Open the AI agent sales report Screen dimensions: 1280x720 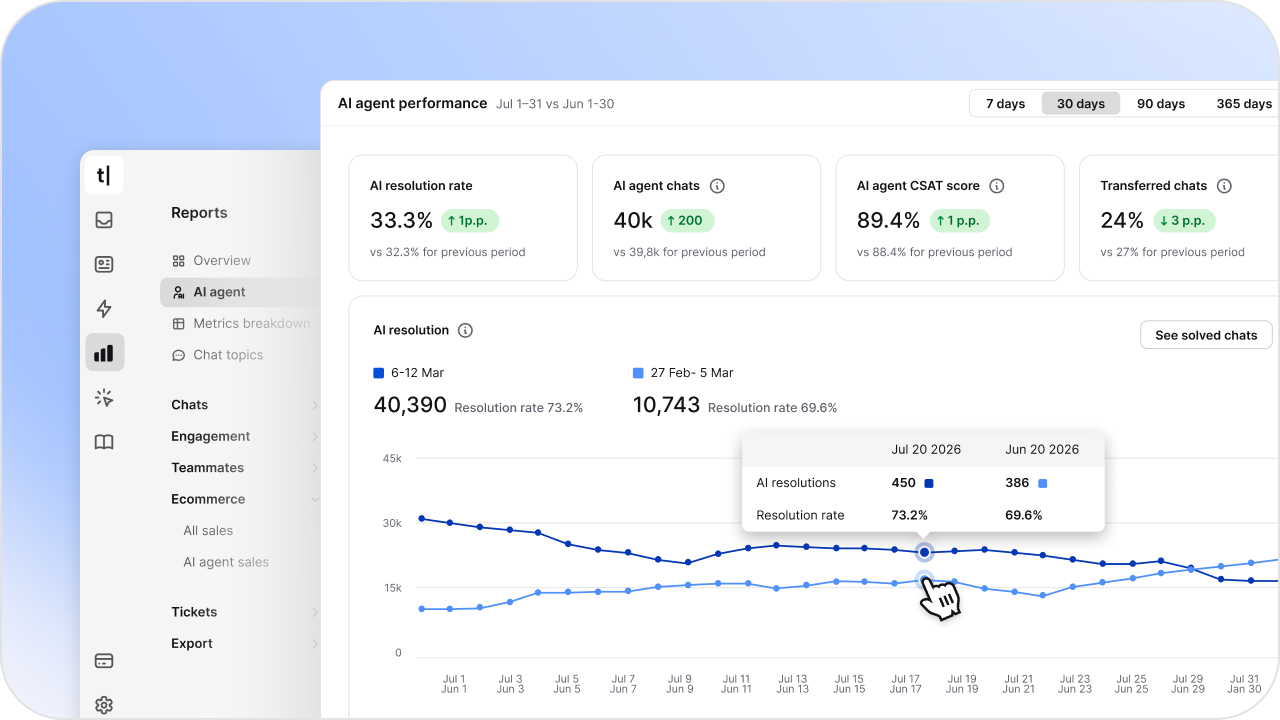(x=225, y=561)
